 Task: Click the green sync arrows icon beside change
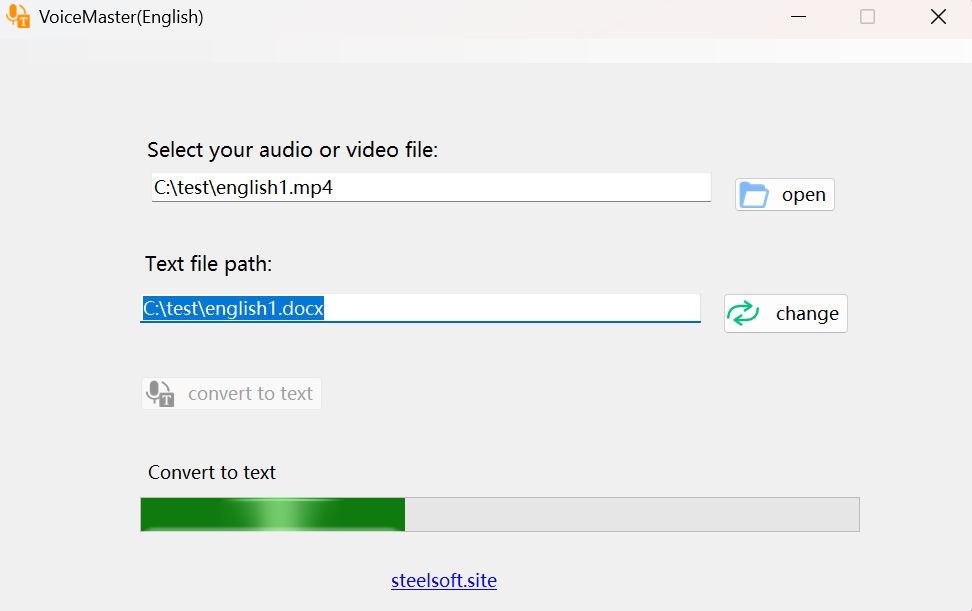click(x=744, y=313)
